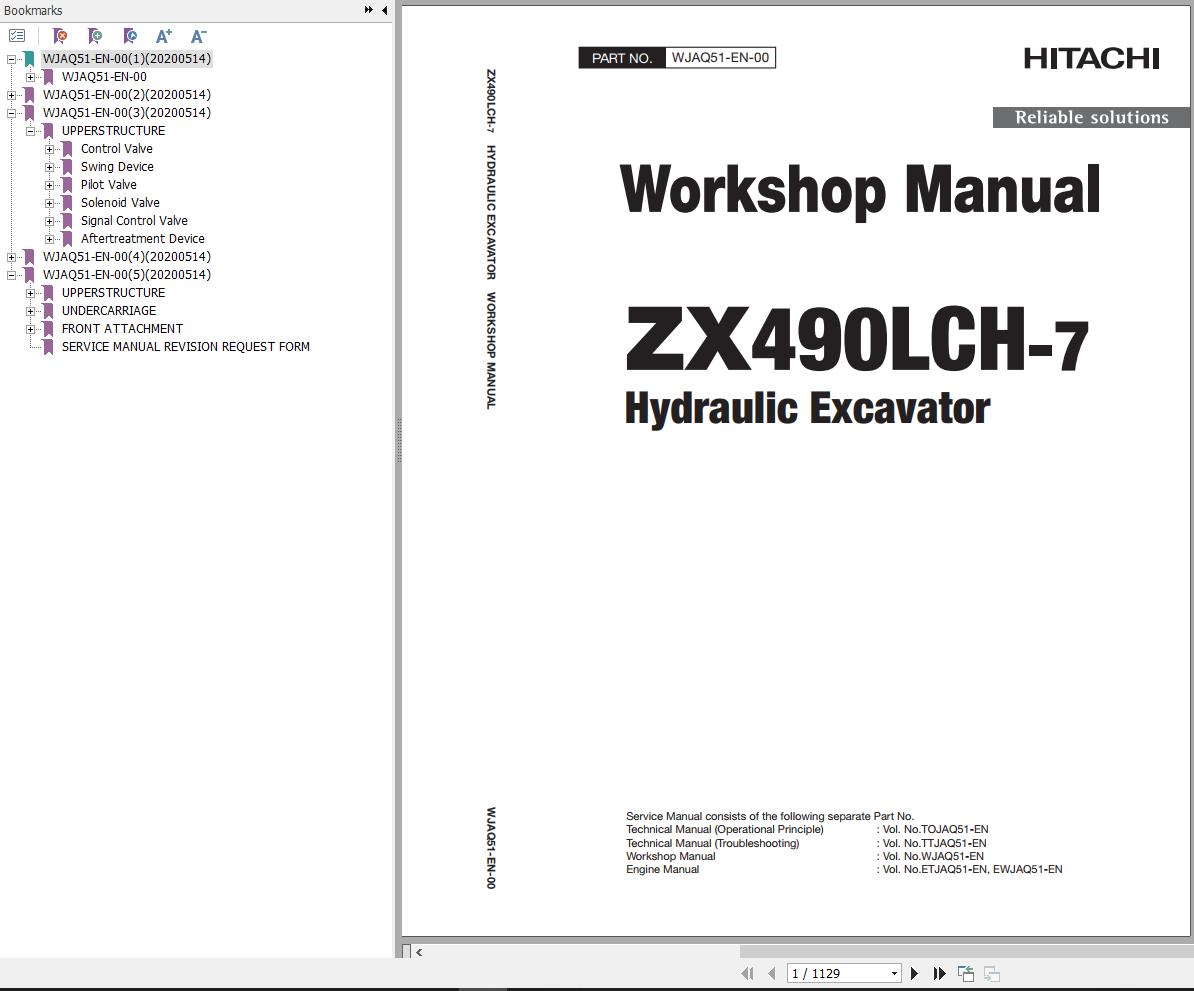Expand the WJAQ51-EN-00(4)(20200514) bookmark
The height and width of the screenshot is (991, 1194).
click(11, 257)
